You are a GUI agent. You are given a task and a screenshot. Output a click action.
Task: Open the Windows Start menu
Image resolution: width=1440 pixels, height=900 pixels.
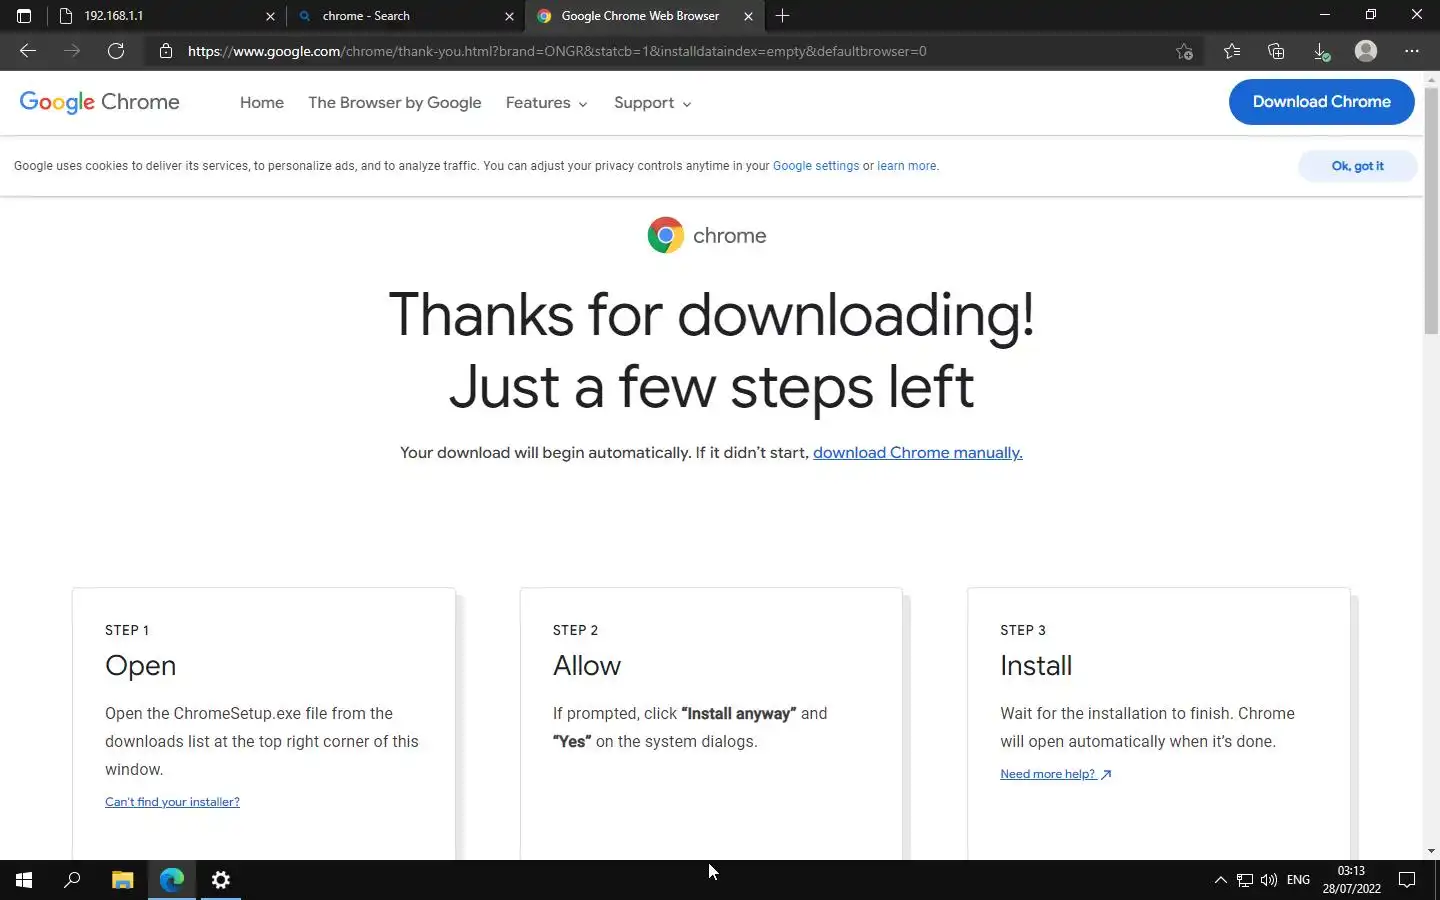[x=24, y=880]
